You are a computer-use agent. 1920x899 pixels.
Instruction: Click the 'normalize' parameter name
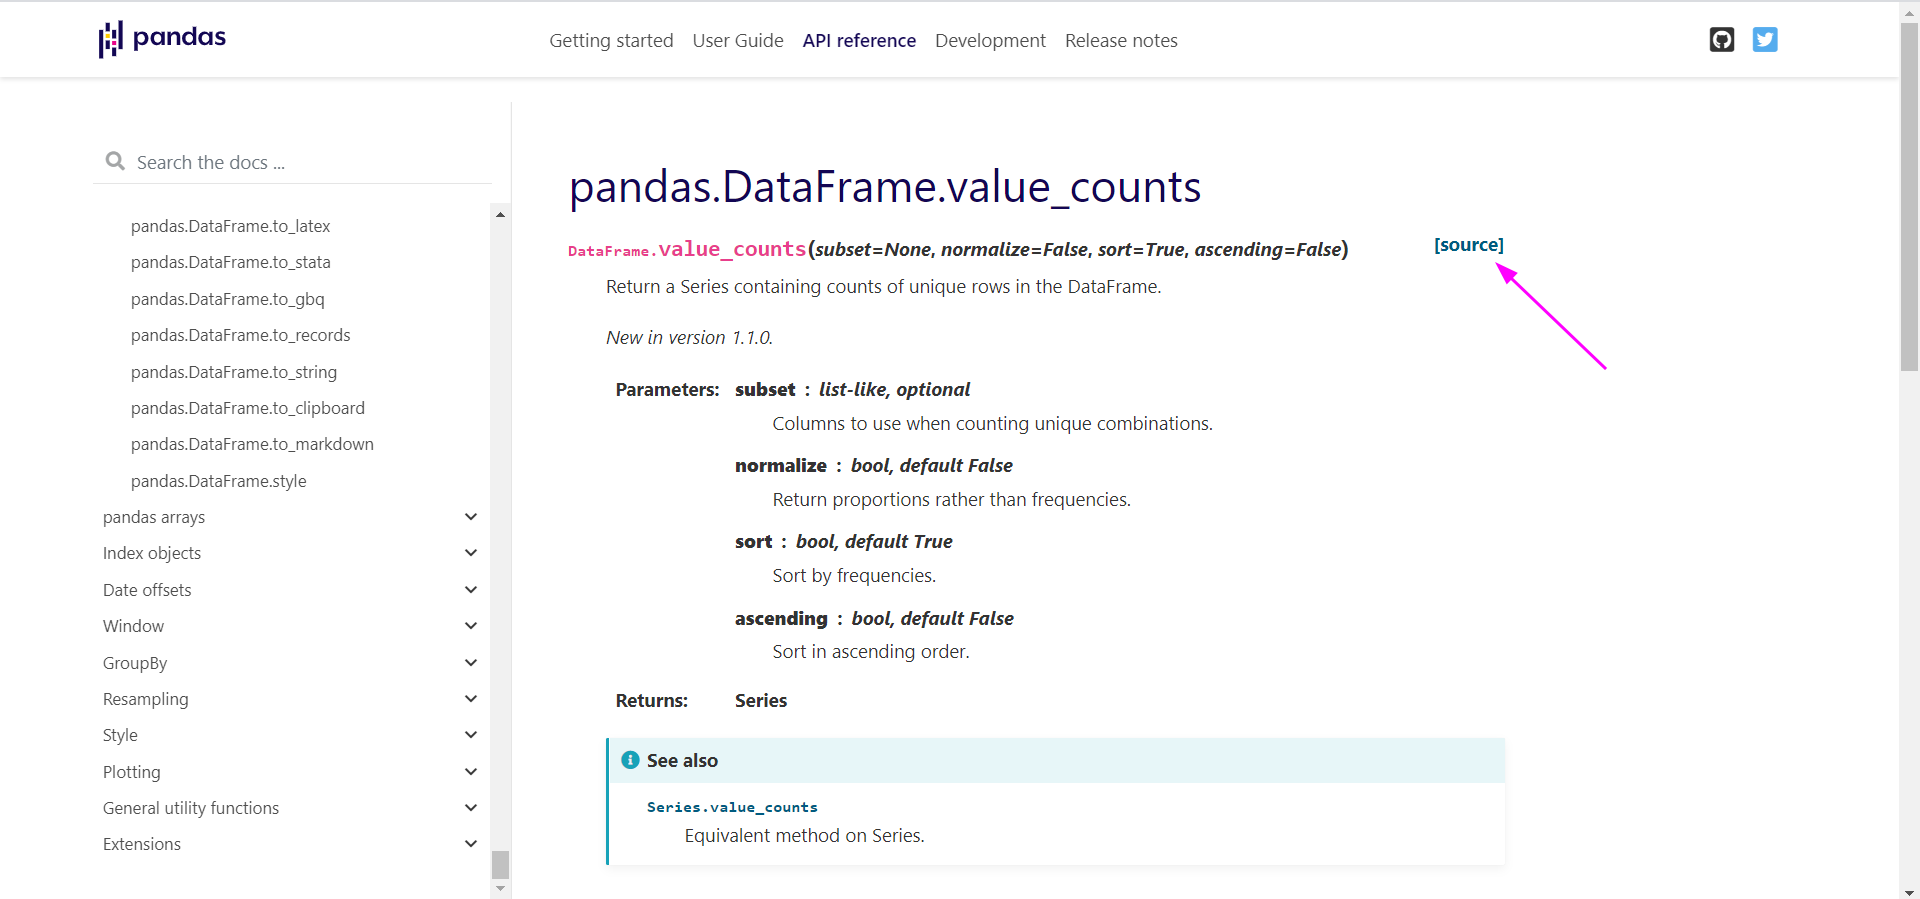point(781,466)
